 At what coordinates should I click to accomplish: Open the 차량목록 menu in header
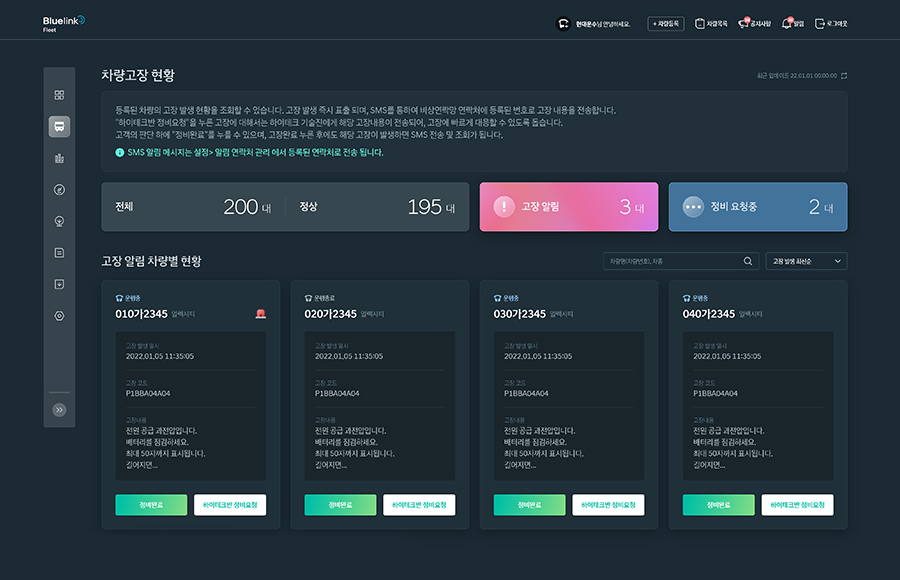point(711,23)
